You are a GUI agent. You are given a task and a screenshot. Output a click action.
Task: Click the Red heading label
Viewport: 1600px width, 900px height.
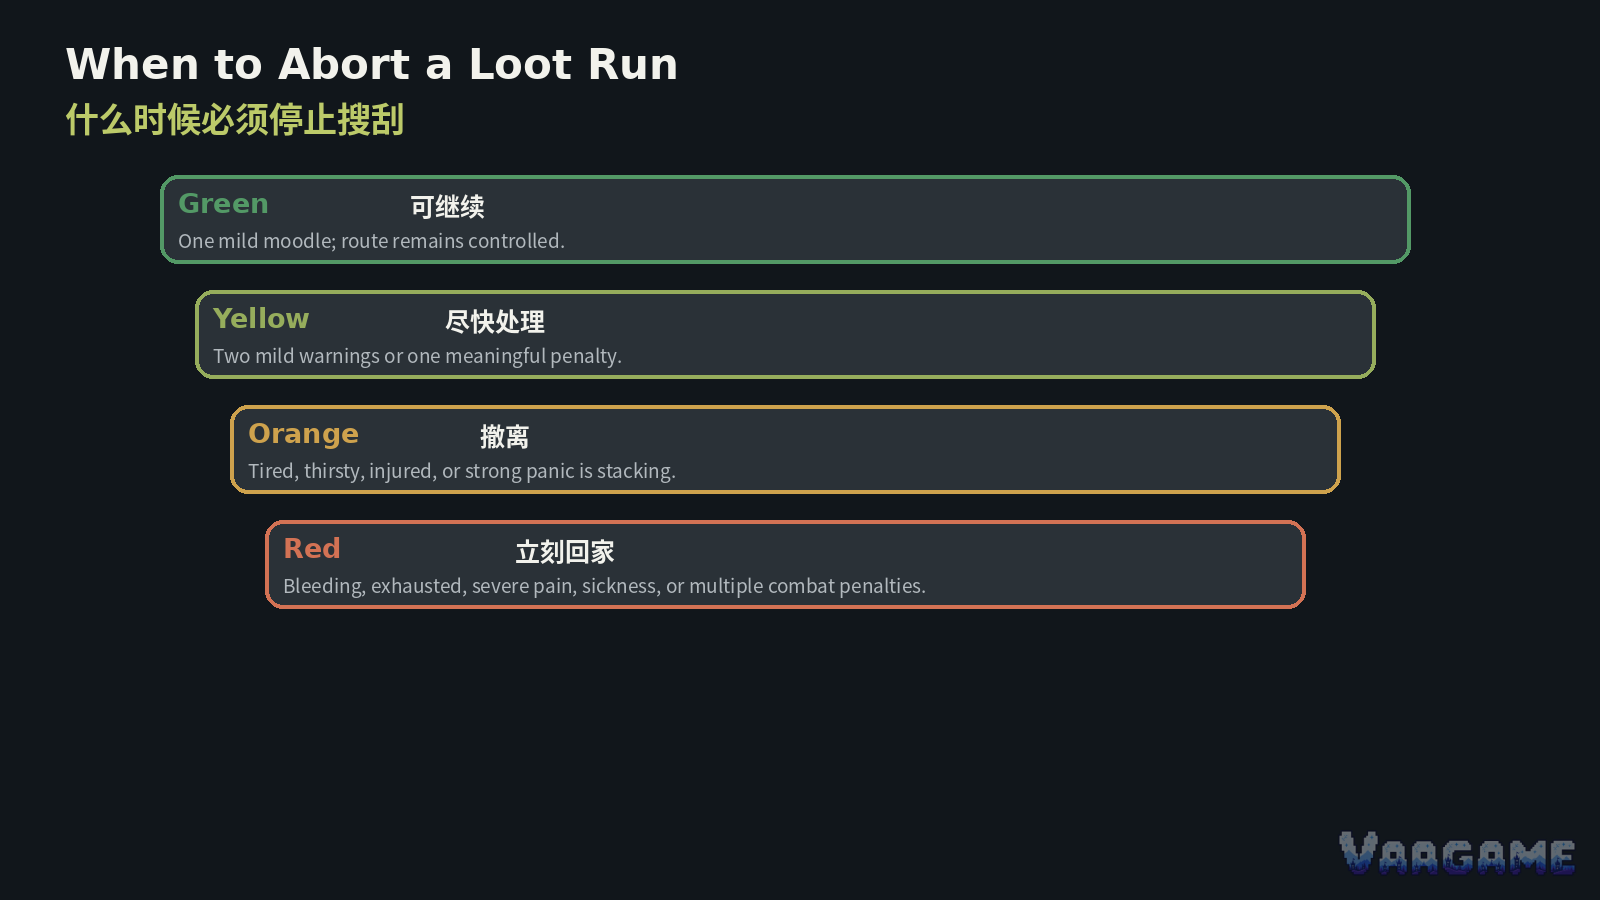point(312,549)
